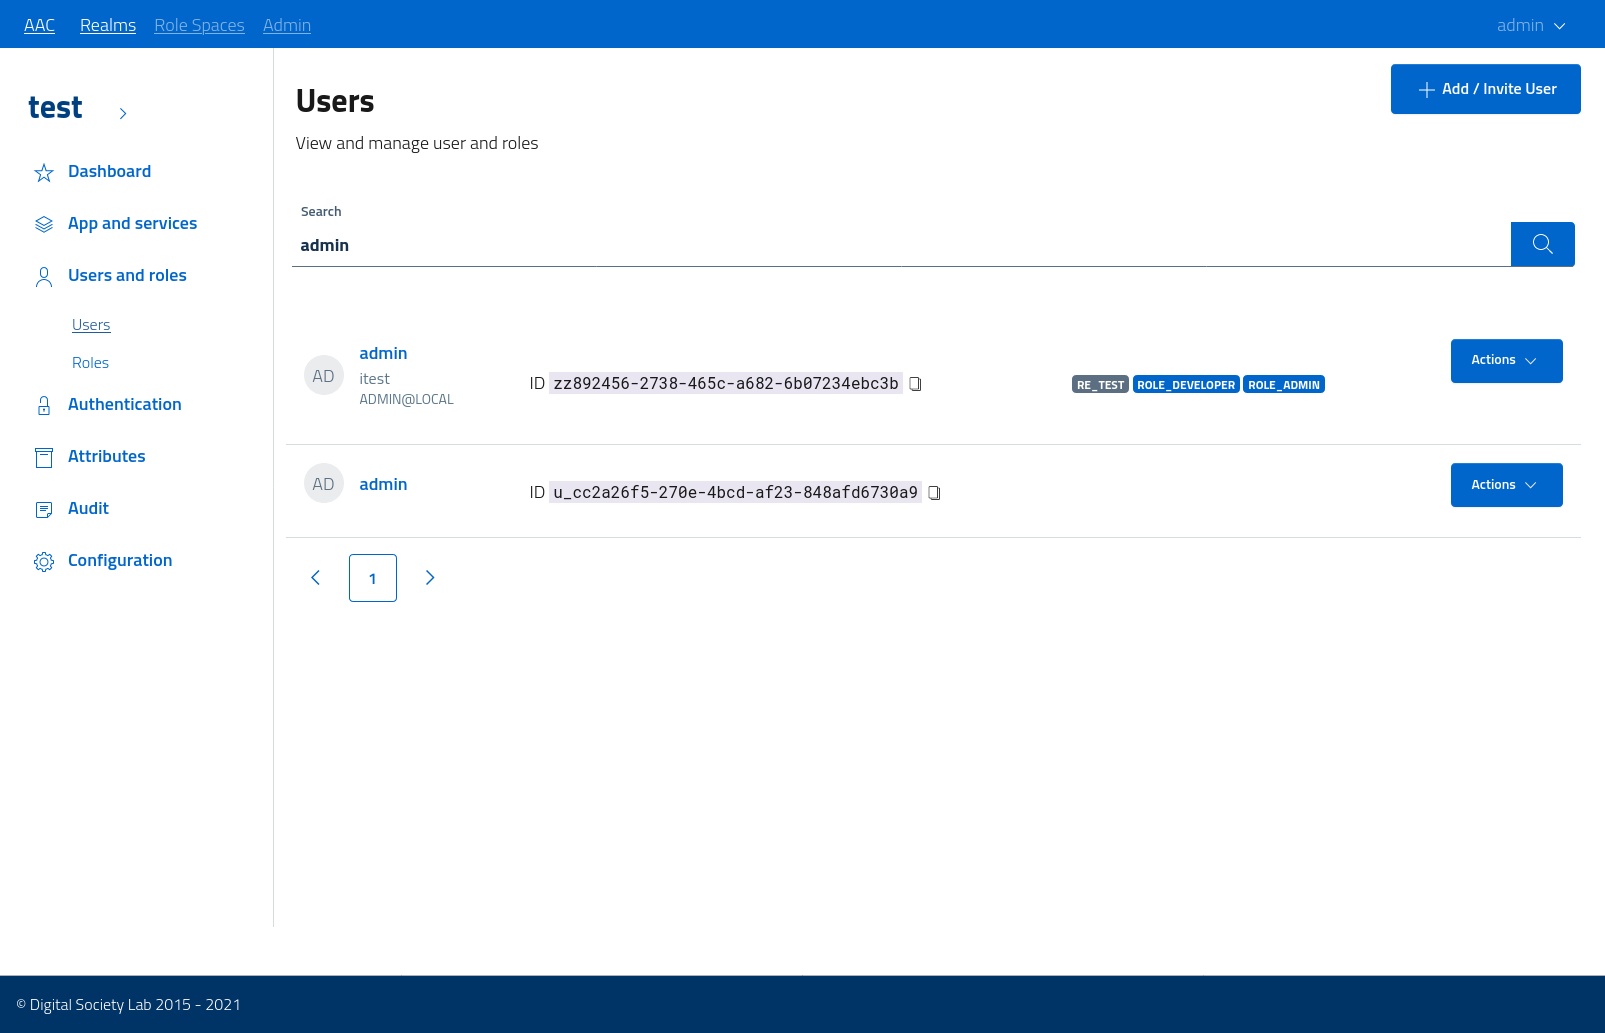Open the Configuration link

[x=120, y=561]
